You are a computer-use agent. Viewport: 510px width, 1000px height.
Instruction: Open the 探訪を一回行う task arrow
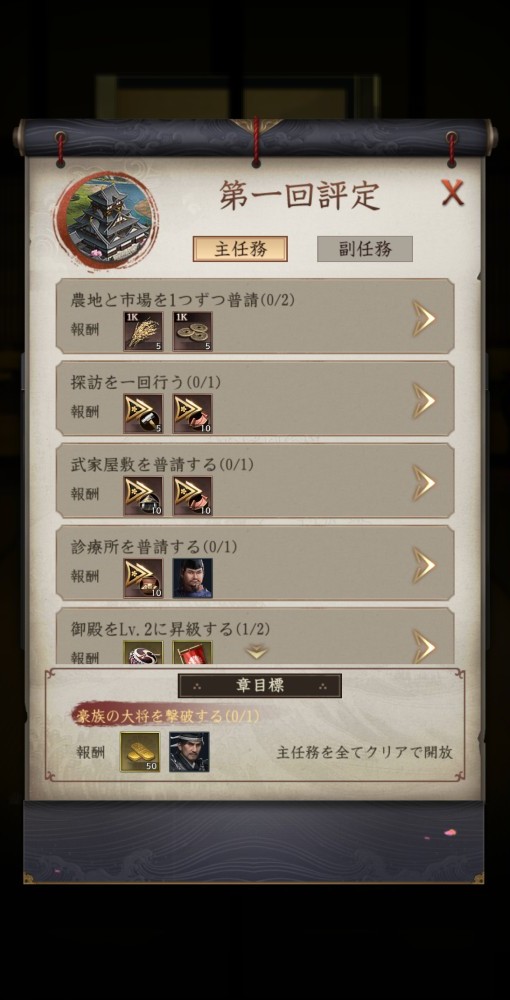click(424, 401)
